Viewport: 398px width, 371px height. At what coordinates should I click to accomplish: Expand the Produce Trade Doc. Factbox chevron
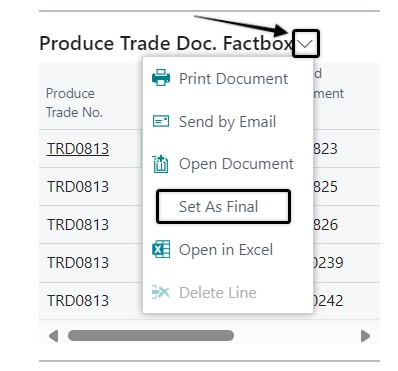[x=306, y=44]
